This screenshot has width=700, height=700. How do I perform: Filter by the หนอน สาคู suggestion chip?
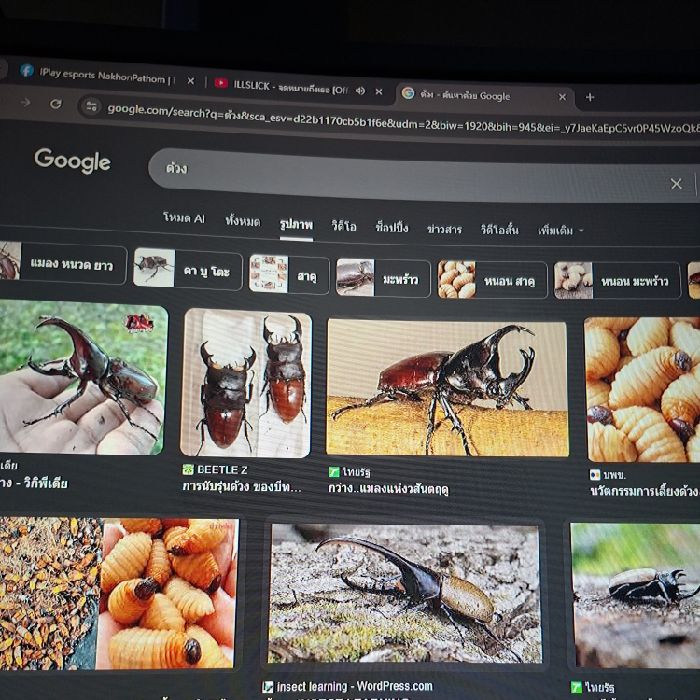[x=493, y=280]
